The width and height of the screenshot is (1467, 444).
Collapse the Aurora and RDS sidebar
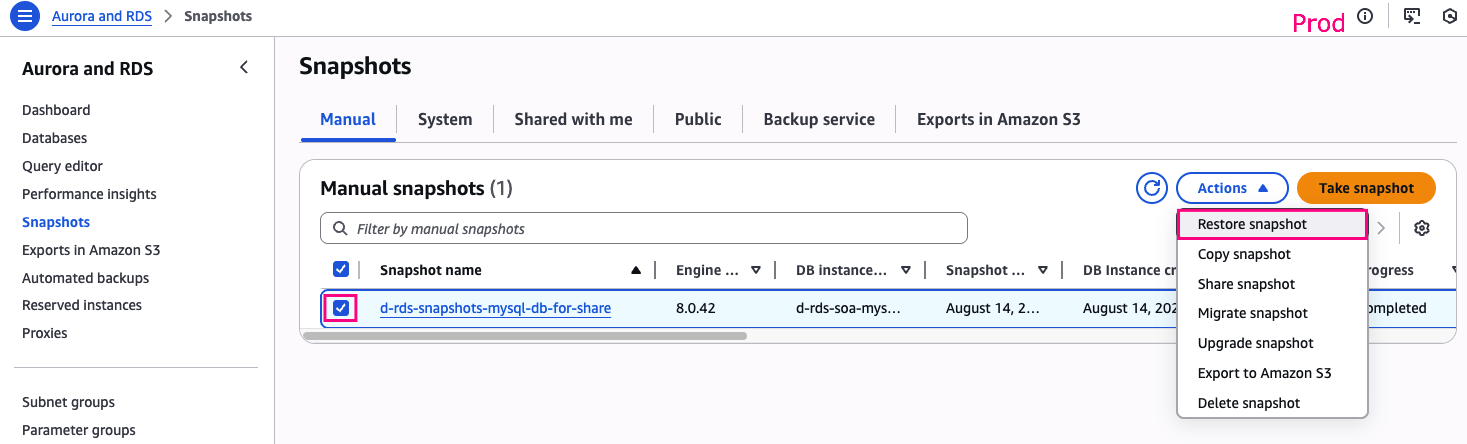243,68
